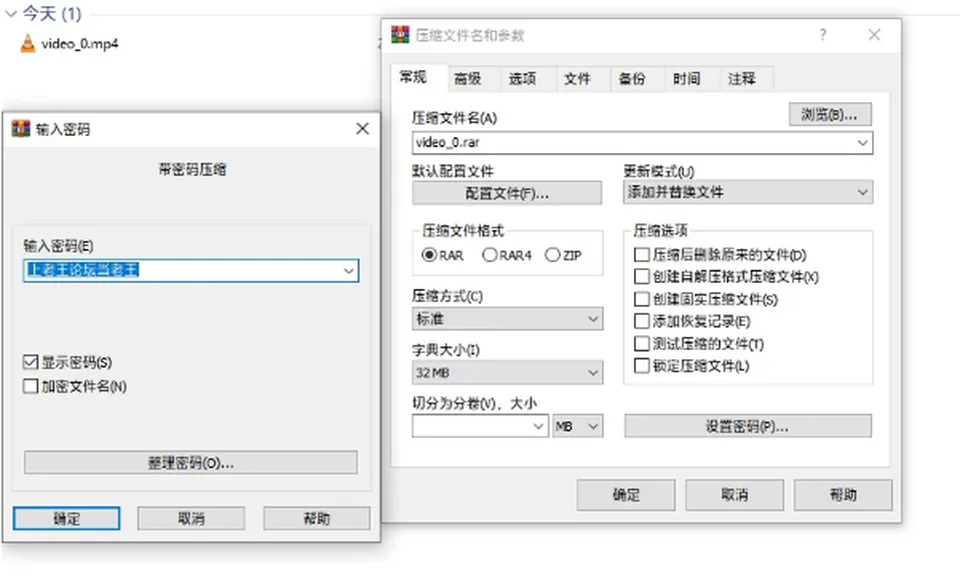Uncheck 显示密码(S) checkbox
Screen dimensions: 960x583
tap(31, 362)
